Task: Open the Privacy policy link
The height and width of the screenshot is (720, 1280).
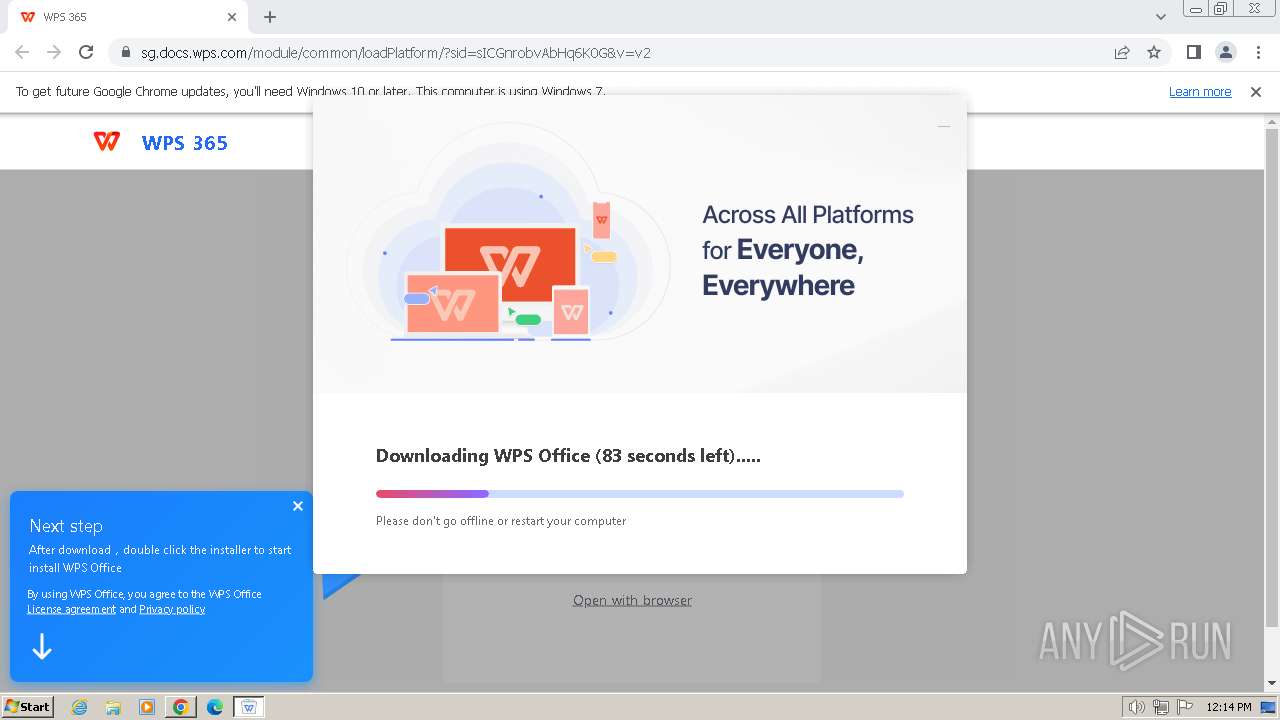Action: click(x=172, y=609)
